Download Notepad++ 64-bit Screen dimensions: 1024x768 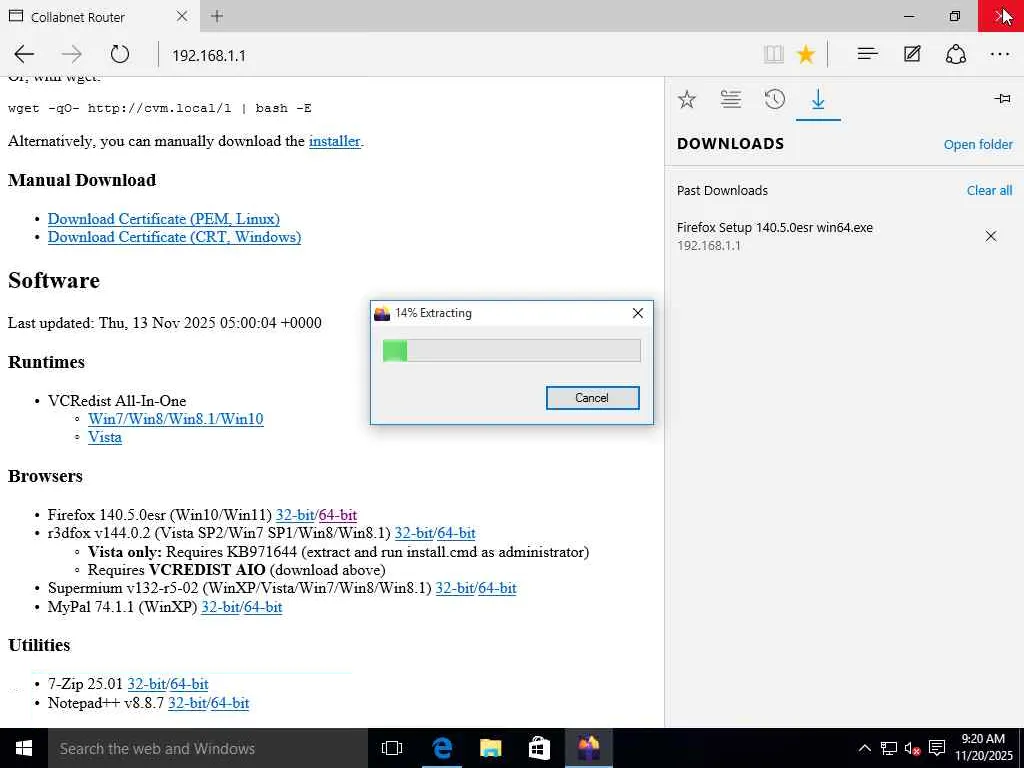tap(230, 703)
